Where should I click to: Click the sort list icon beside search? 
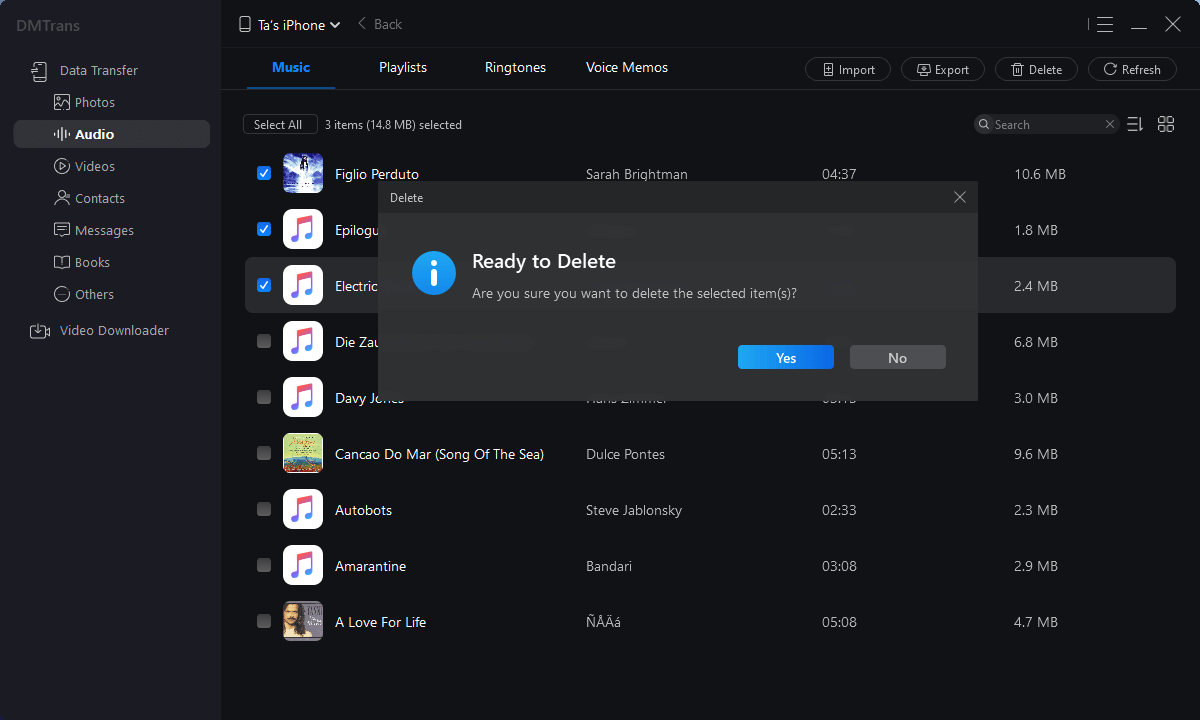pos(1135,124)
